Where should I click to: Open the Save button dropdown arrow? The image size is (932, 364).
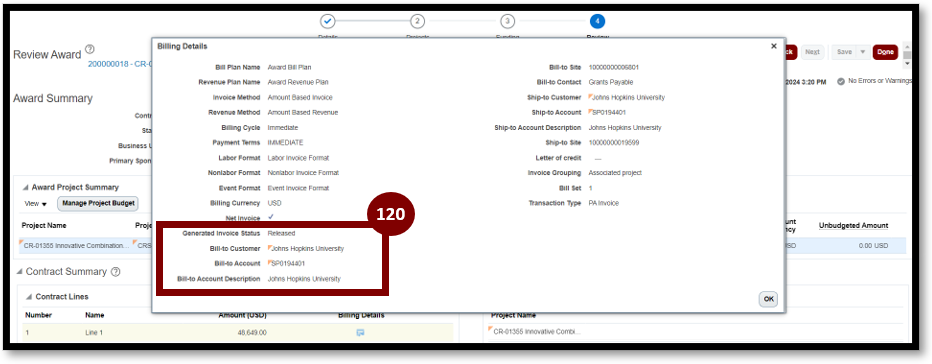862,52
